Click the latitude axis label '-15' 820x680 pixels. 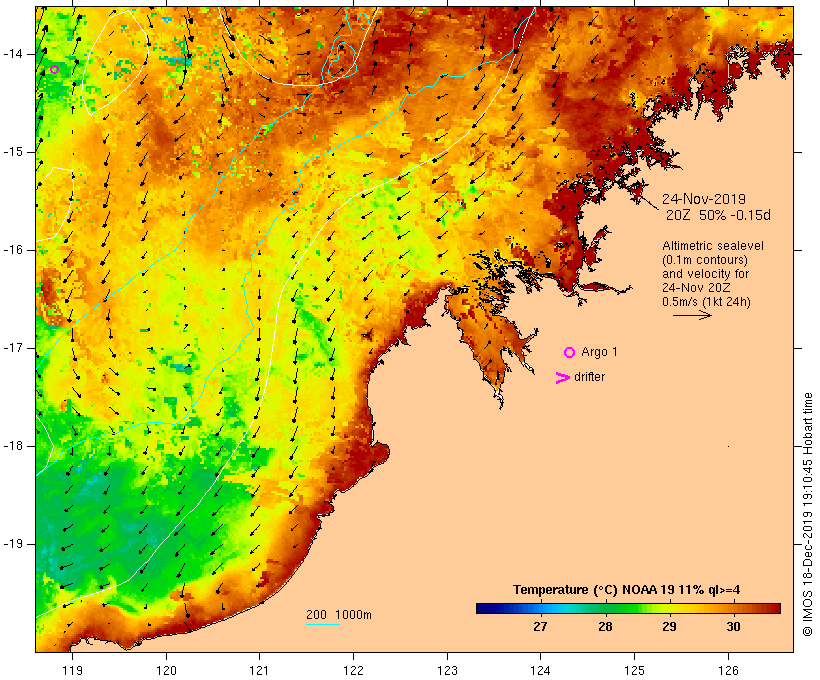click(12, 152)
